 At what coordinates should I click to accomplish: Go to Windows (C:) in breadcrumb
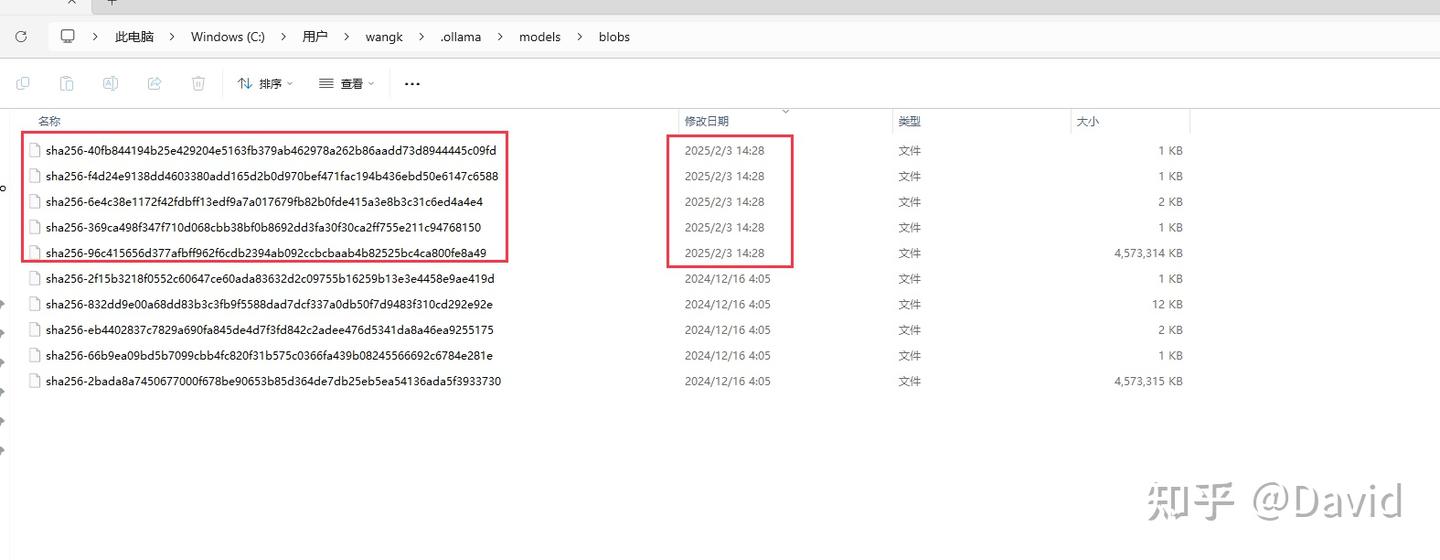point(228,37)
